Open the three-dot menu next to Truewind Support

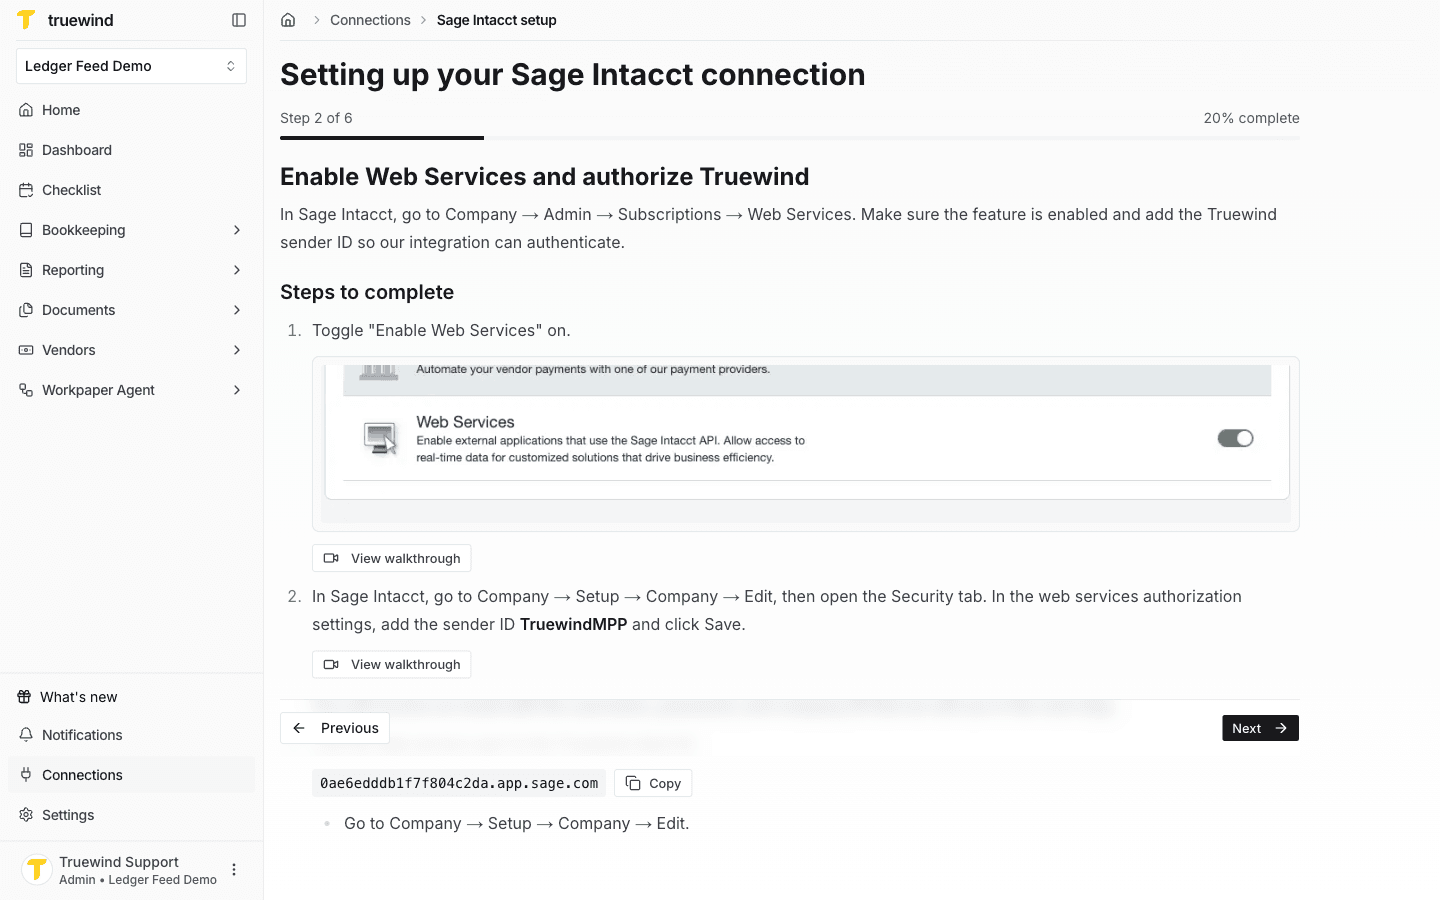coord(233,869)
